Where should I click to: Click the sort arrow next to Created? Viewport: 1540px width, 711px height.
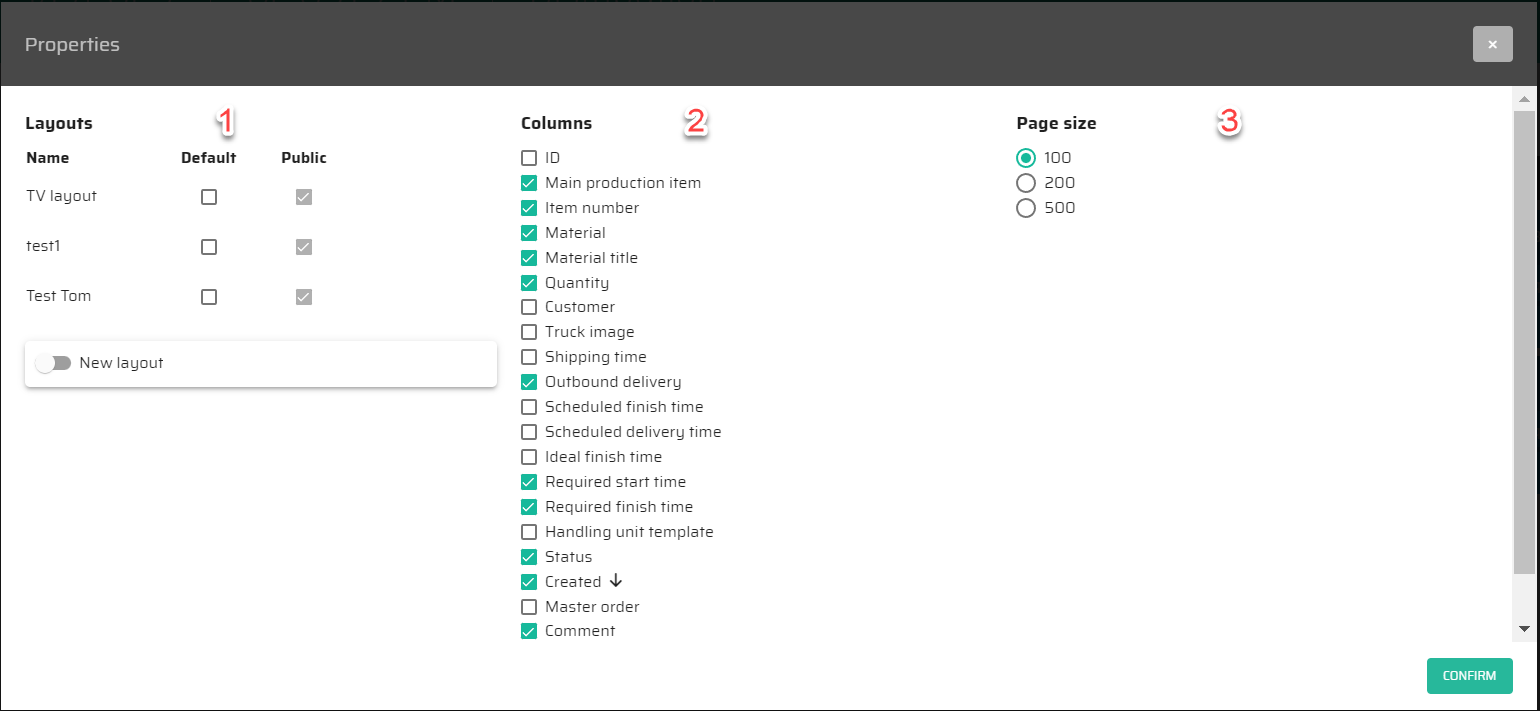tap(616, 581)
